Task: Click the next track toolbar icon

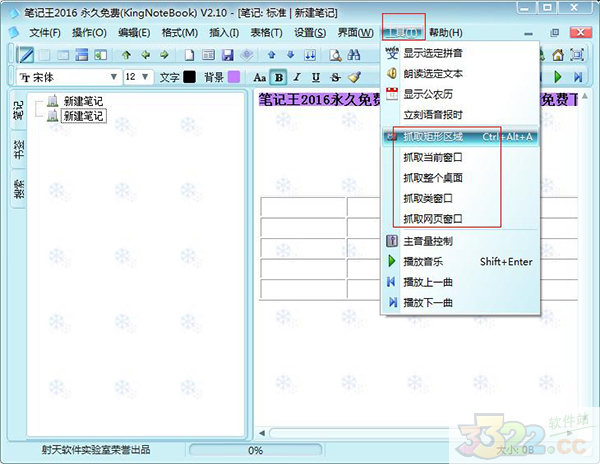Action: point(578,77)
